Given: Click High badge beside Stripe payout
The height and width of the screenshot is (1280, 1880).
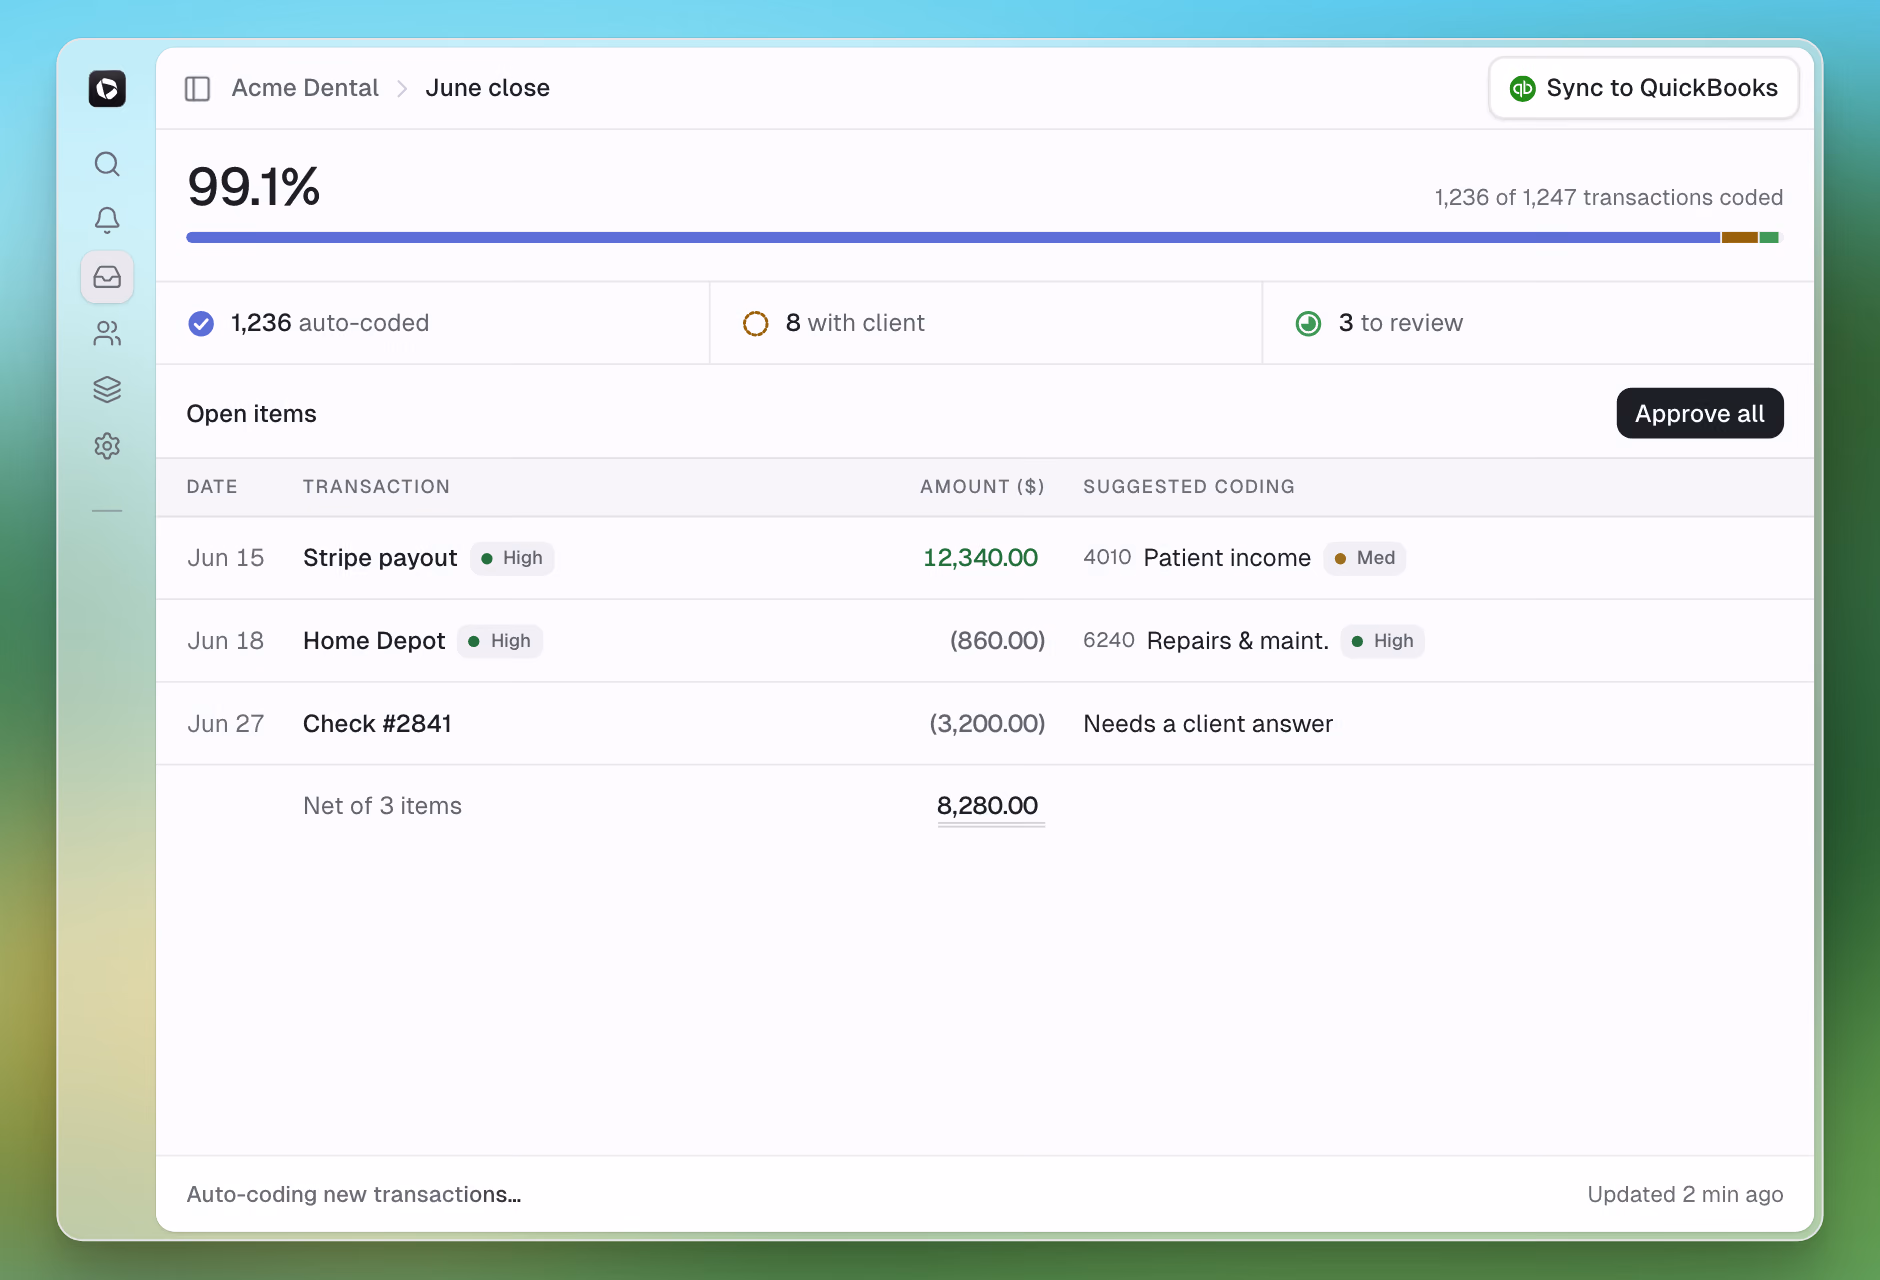Looking at the screenshot, I should [x=512, y=558].
